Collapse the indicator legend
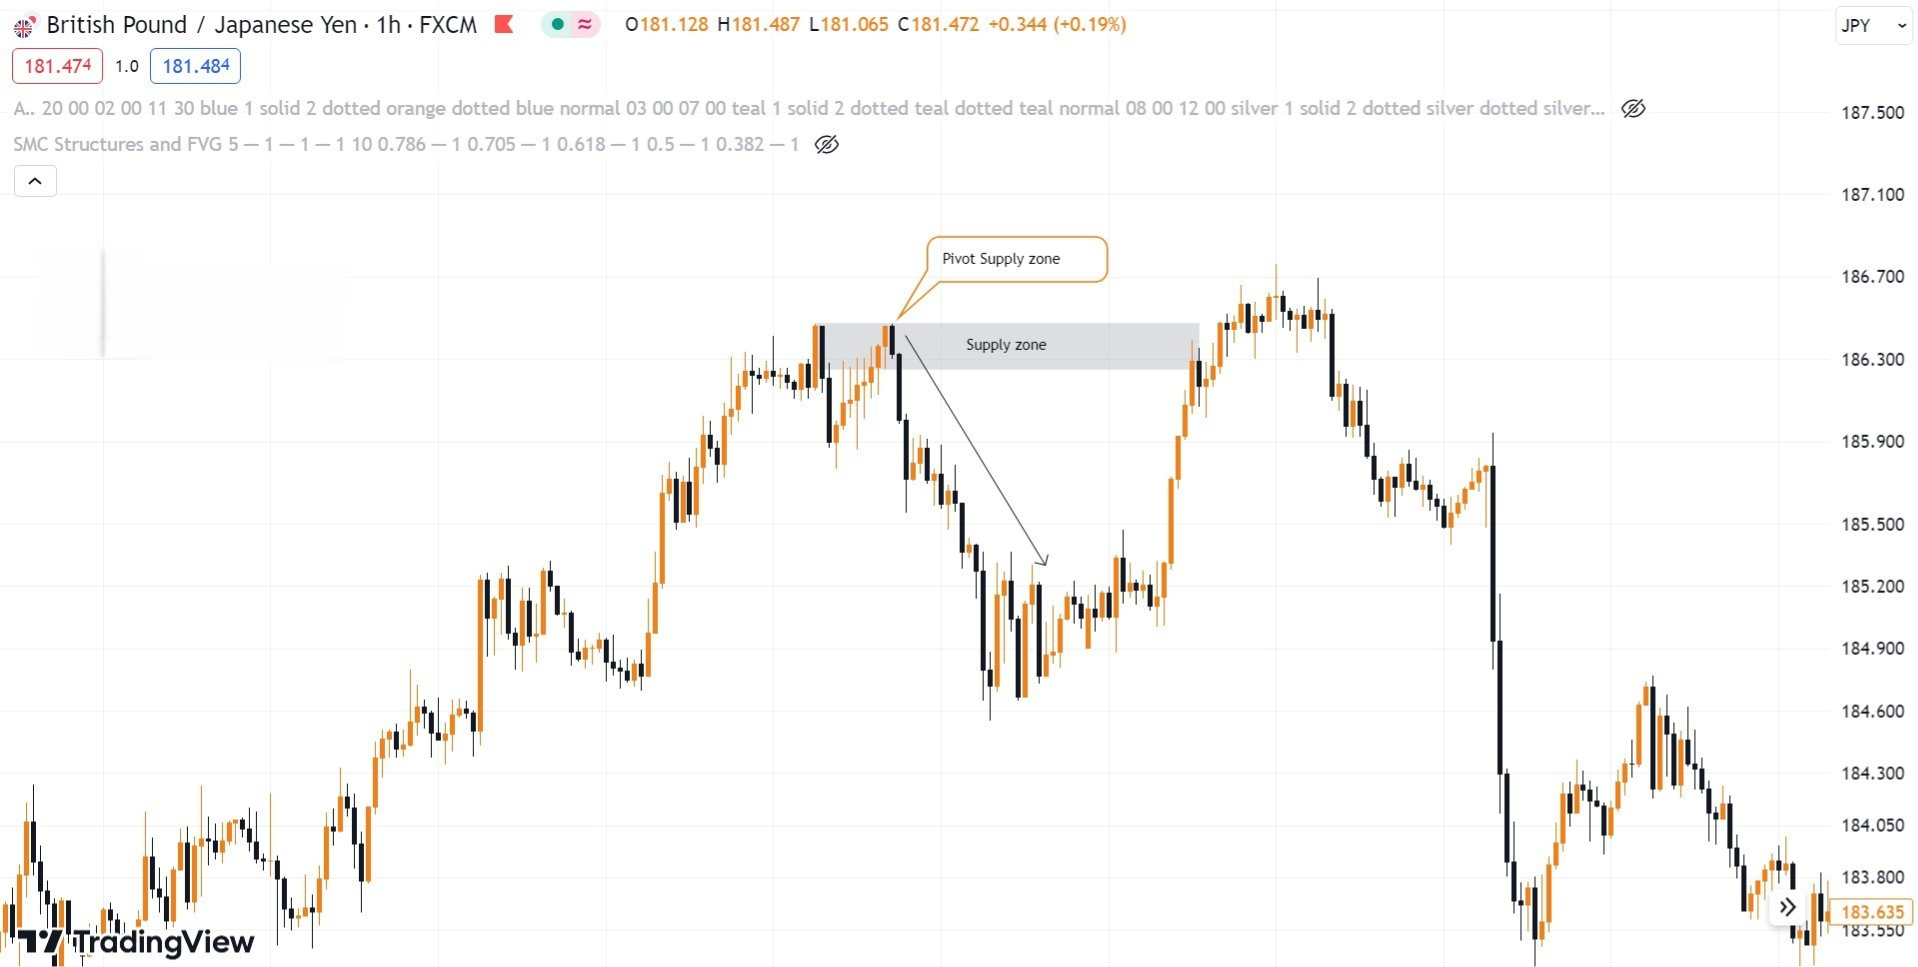1918x967 pixels. pos(35,181)
